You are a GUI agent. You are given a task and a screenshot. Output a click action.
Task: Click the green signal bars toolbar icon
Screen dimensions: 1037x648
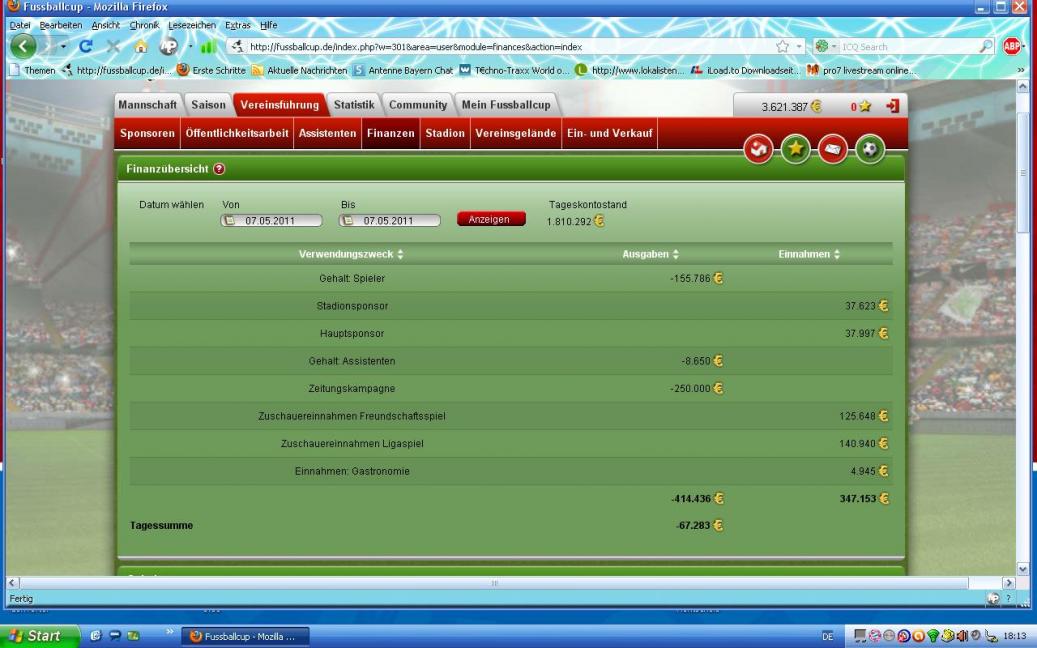point(208,46)
